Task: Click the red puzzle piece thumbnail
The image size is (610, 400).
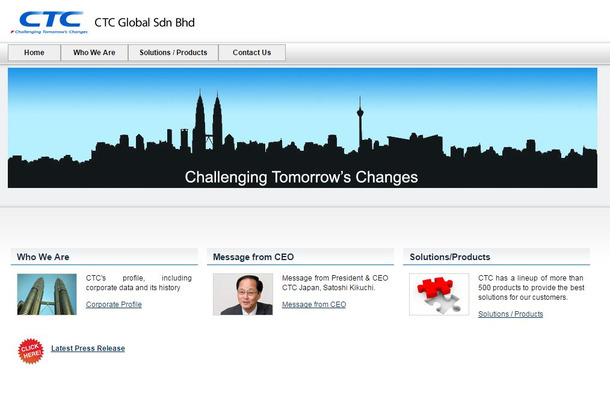Action: pos(439,294)
